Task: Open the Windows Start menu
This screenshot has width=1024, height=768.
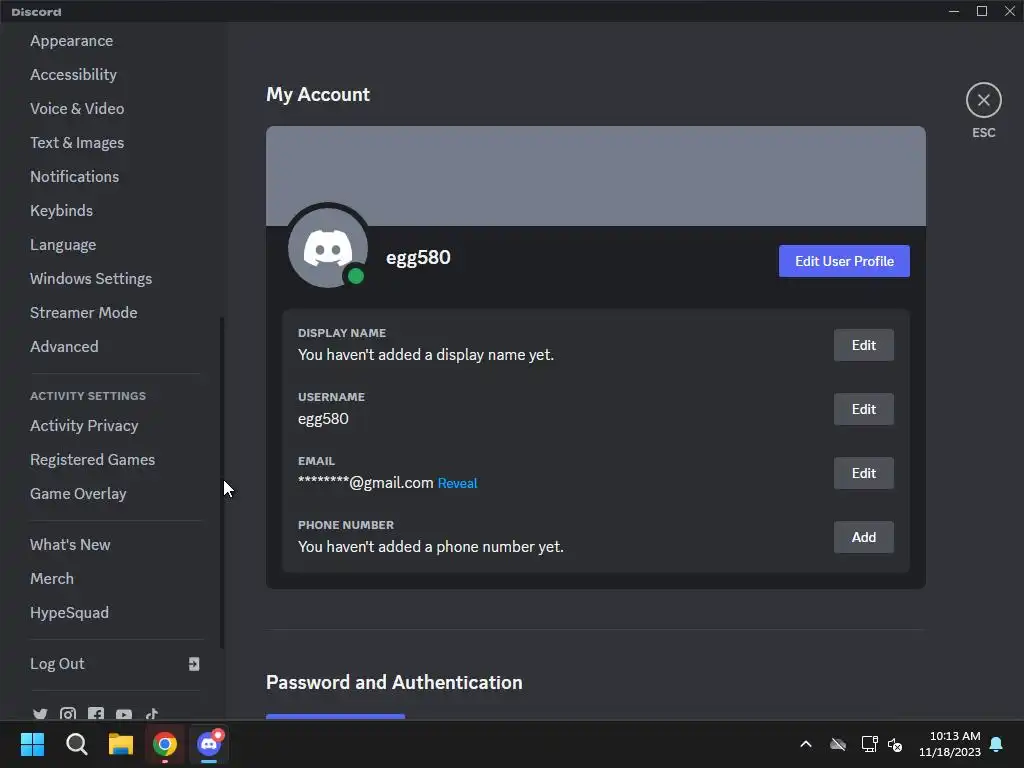Action: pos(32,744)
